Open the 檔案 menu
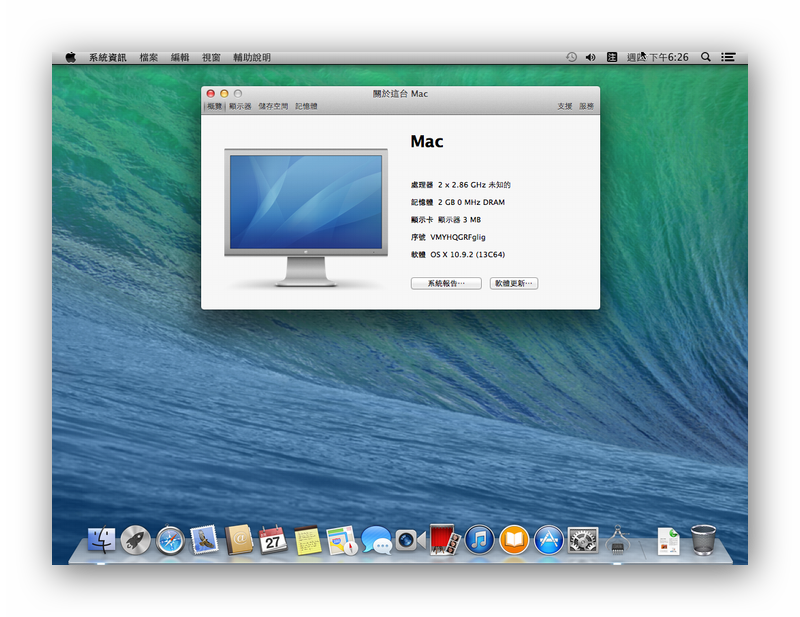 coord(149,58)
